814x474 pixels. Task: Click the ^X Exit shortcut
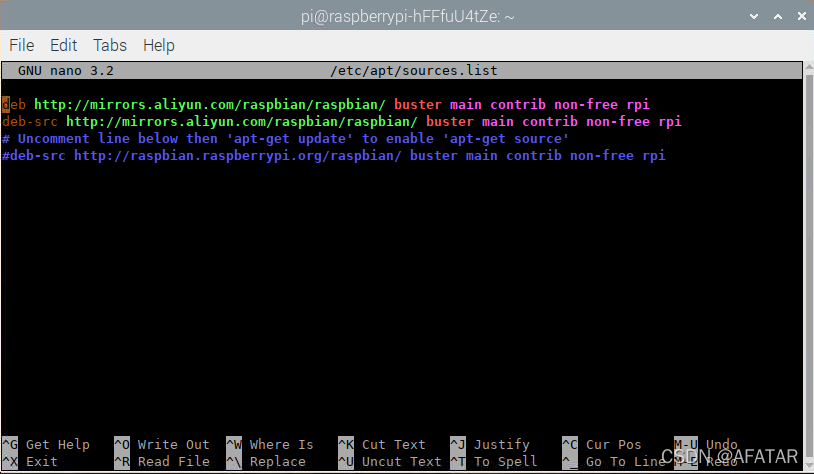(x=30, y=462)
